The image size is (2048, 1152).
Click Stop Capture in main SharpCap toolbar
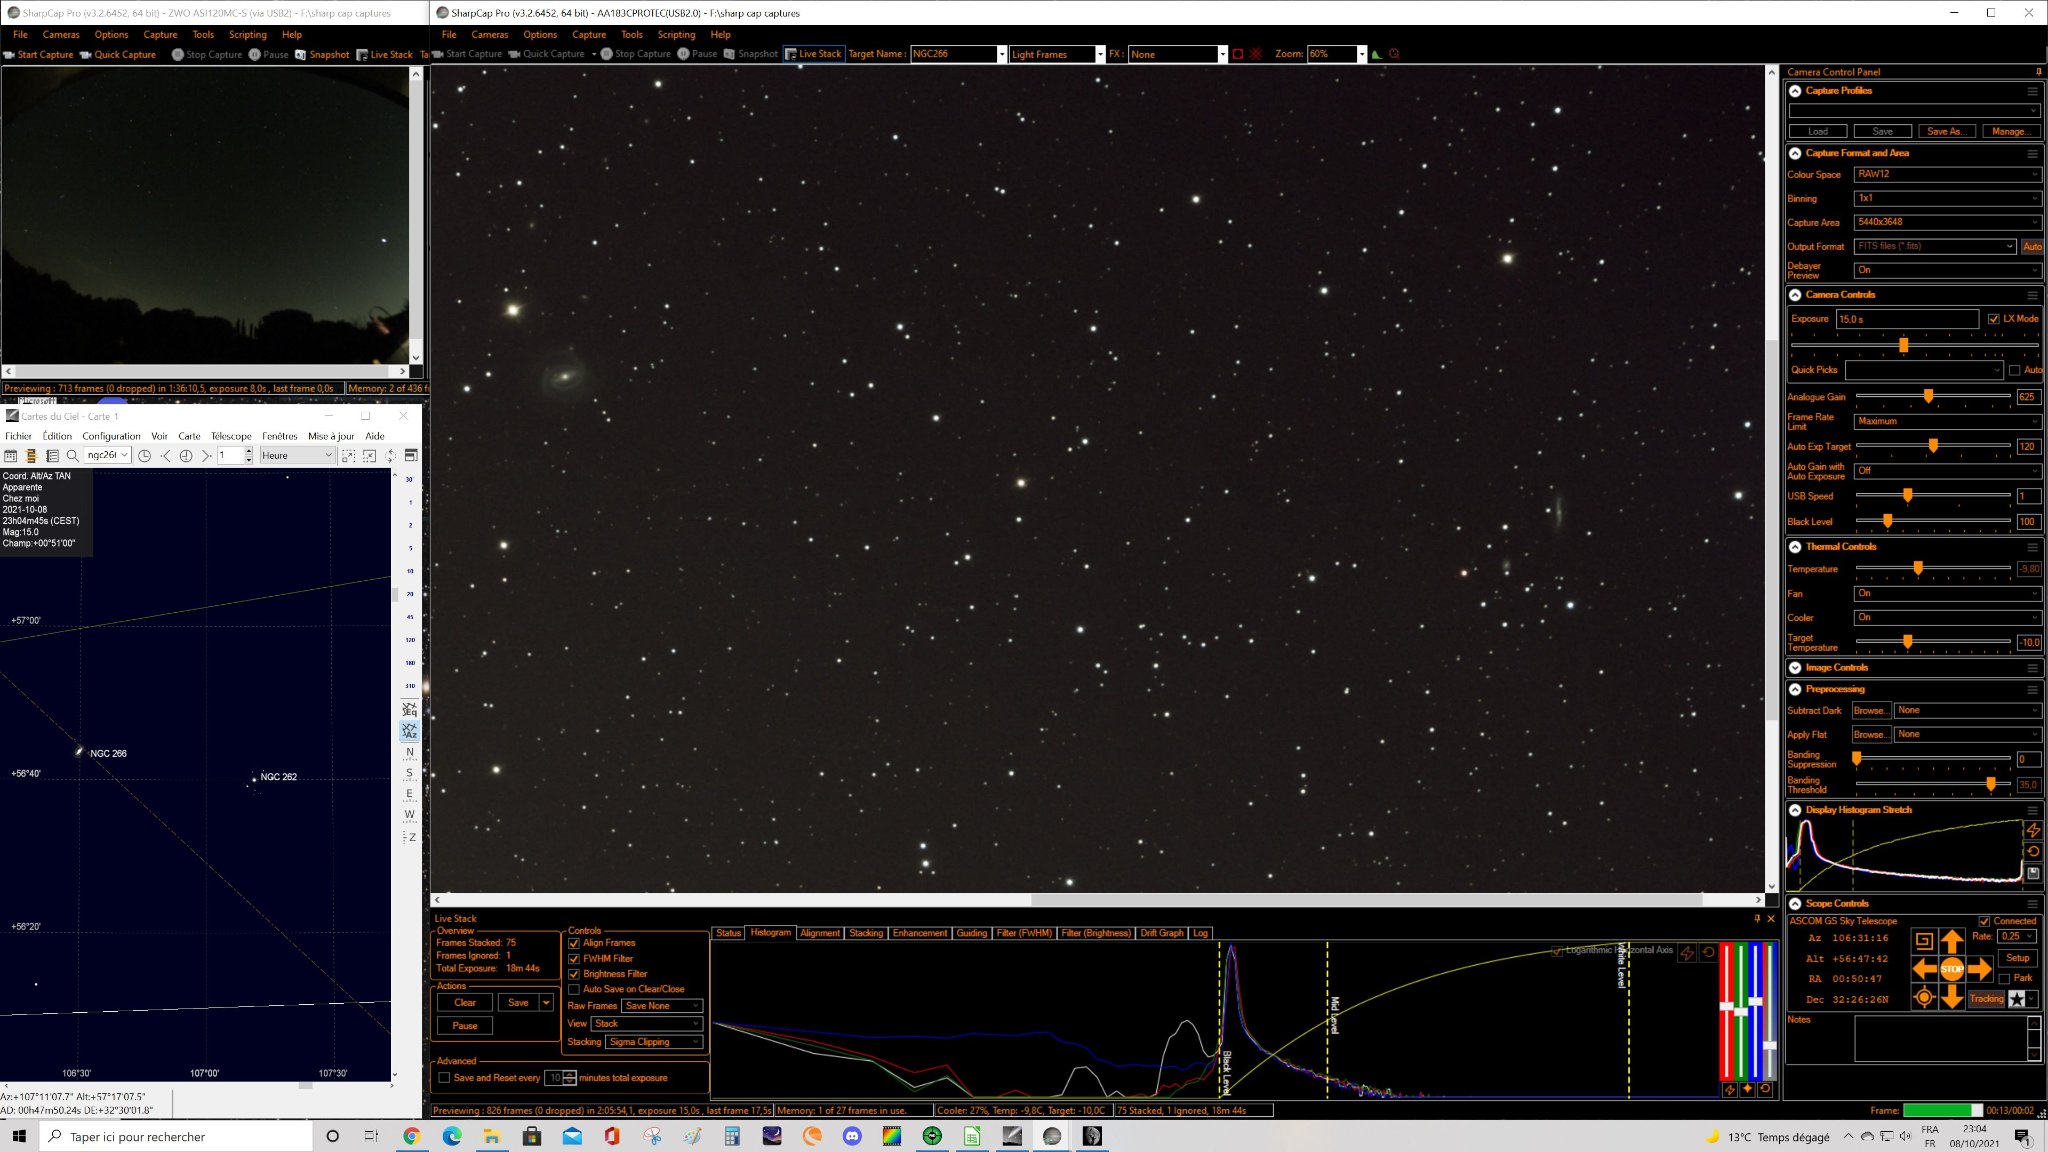tap(636, 54)
